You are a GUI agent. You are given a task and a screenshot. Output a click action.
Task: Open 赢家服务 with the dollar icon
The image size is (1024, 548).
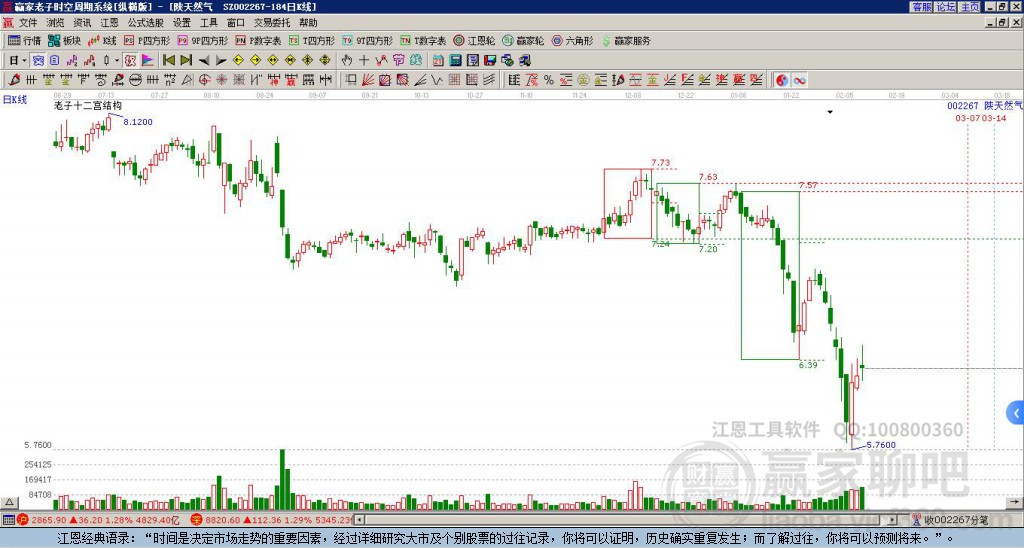(626, 40)
